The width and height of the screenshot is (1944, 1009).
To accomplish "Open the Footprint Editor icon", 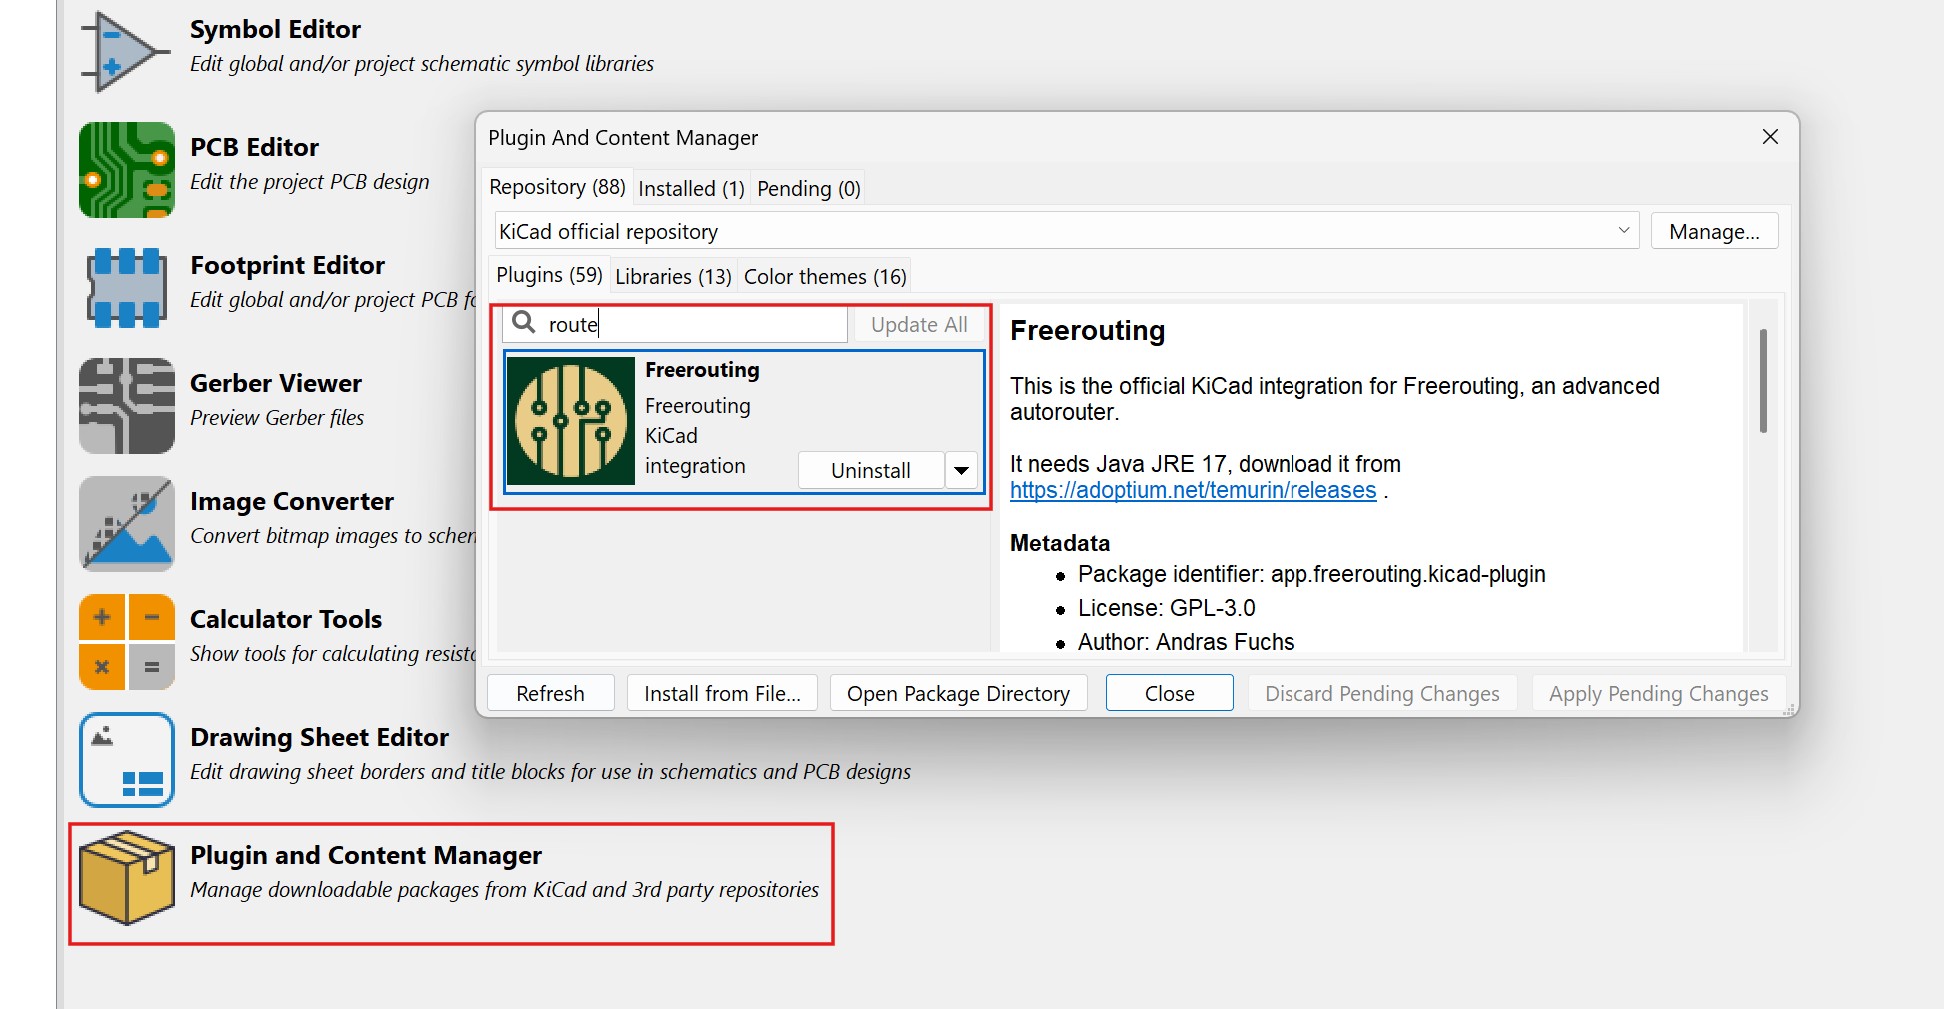I will pyautogui.click(x=127, y=288).
